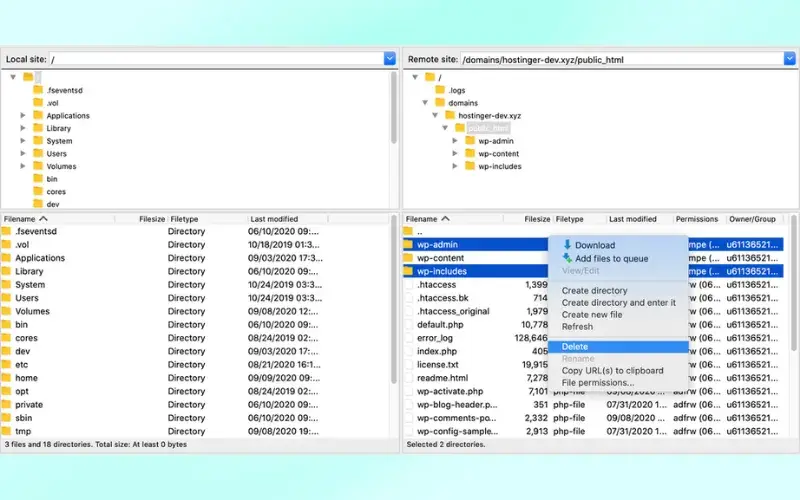This screenshot has height=500, width=800.
Task: Click the home folder icon in local list
Action: (6, 378)
